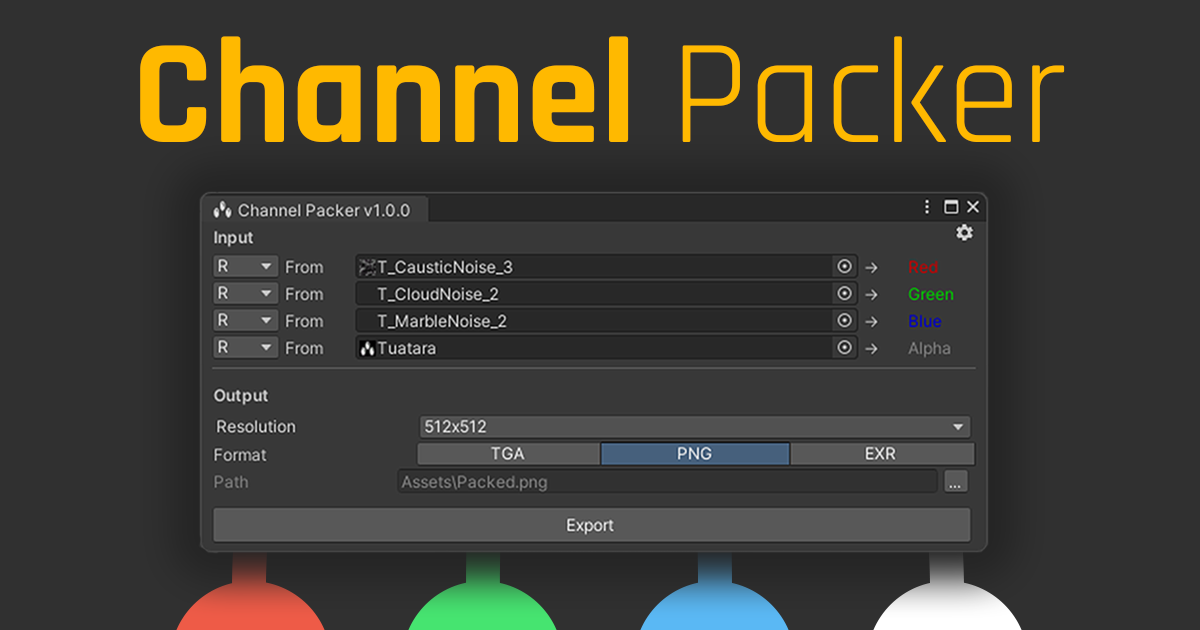Open the three-dot window menu
1200x630 pixels.
pyautogui.click(x=925, y=207)
